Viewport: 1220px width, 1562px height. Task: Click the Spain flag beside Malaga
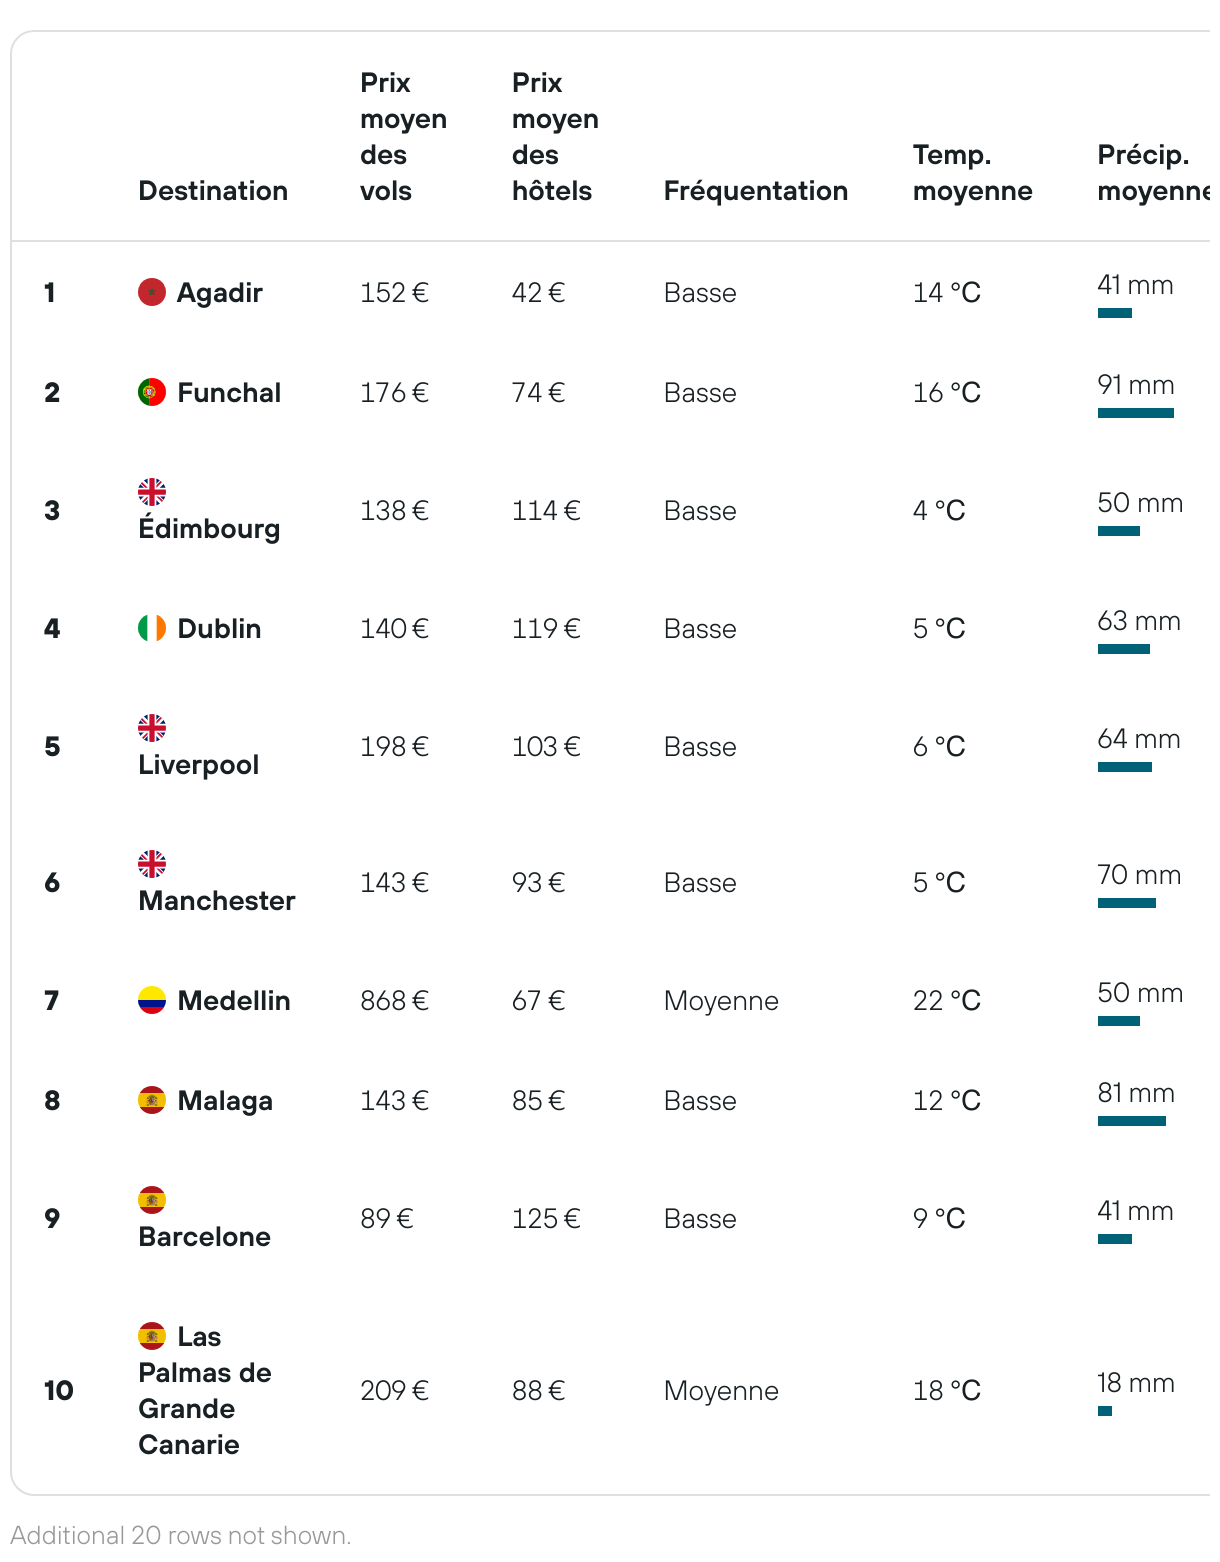152,1100
